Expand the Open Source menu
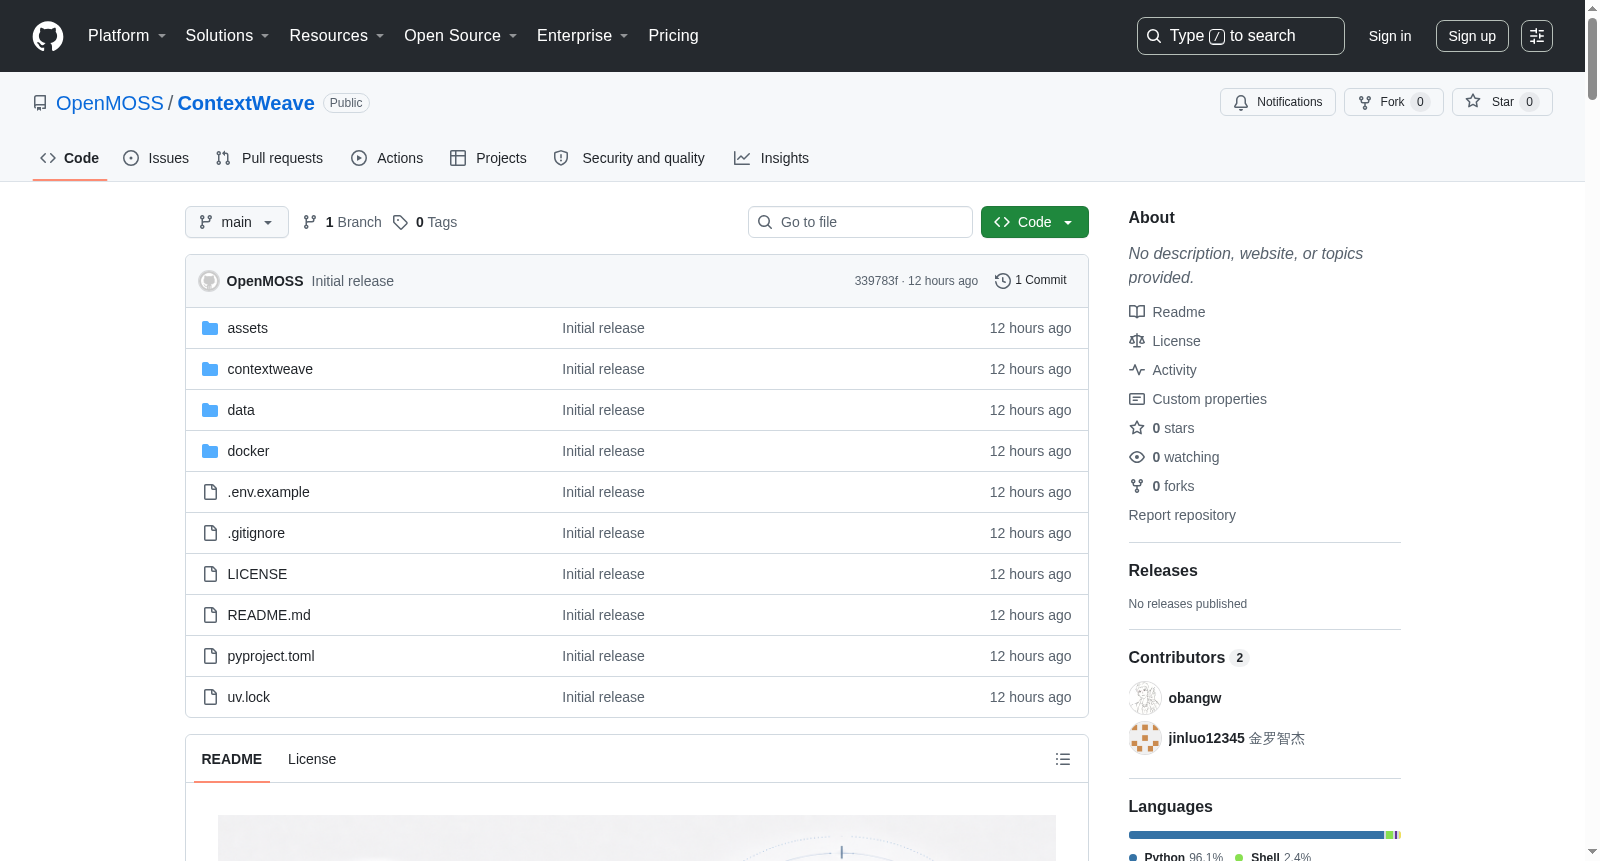This screenshot has height=861, width=1600. 460,36
